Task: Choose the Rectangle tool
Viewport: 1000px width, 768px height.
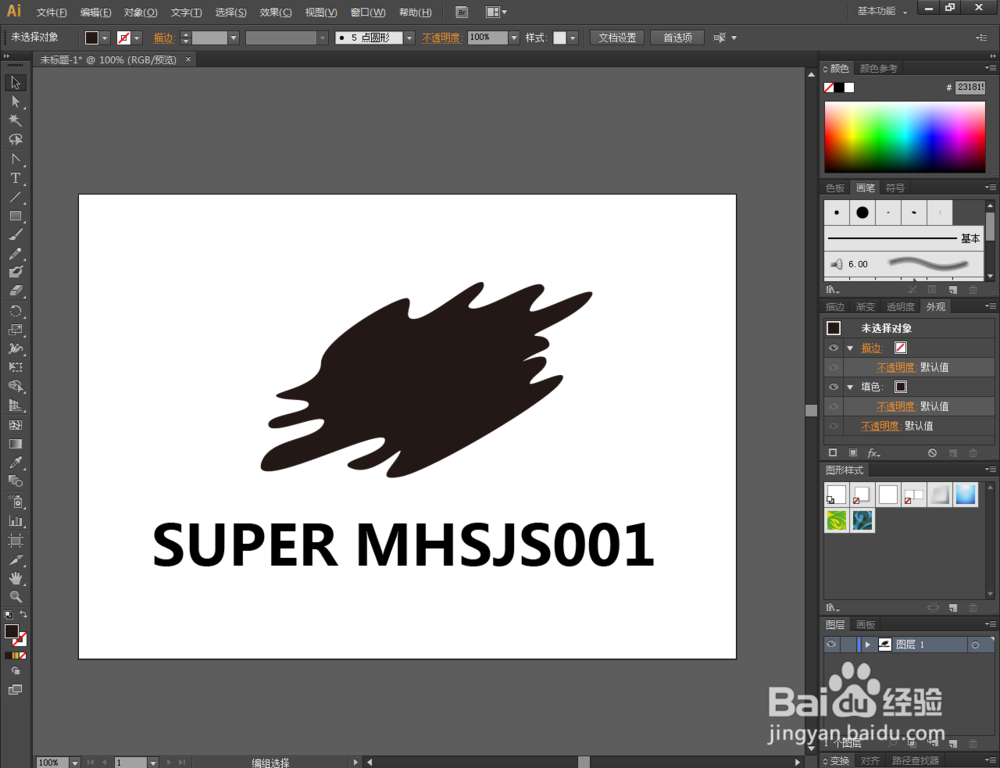Action: point(15,216)
